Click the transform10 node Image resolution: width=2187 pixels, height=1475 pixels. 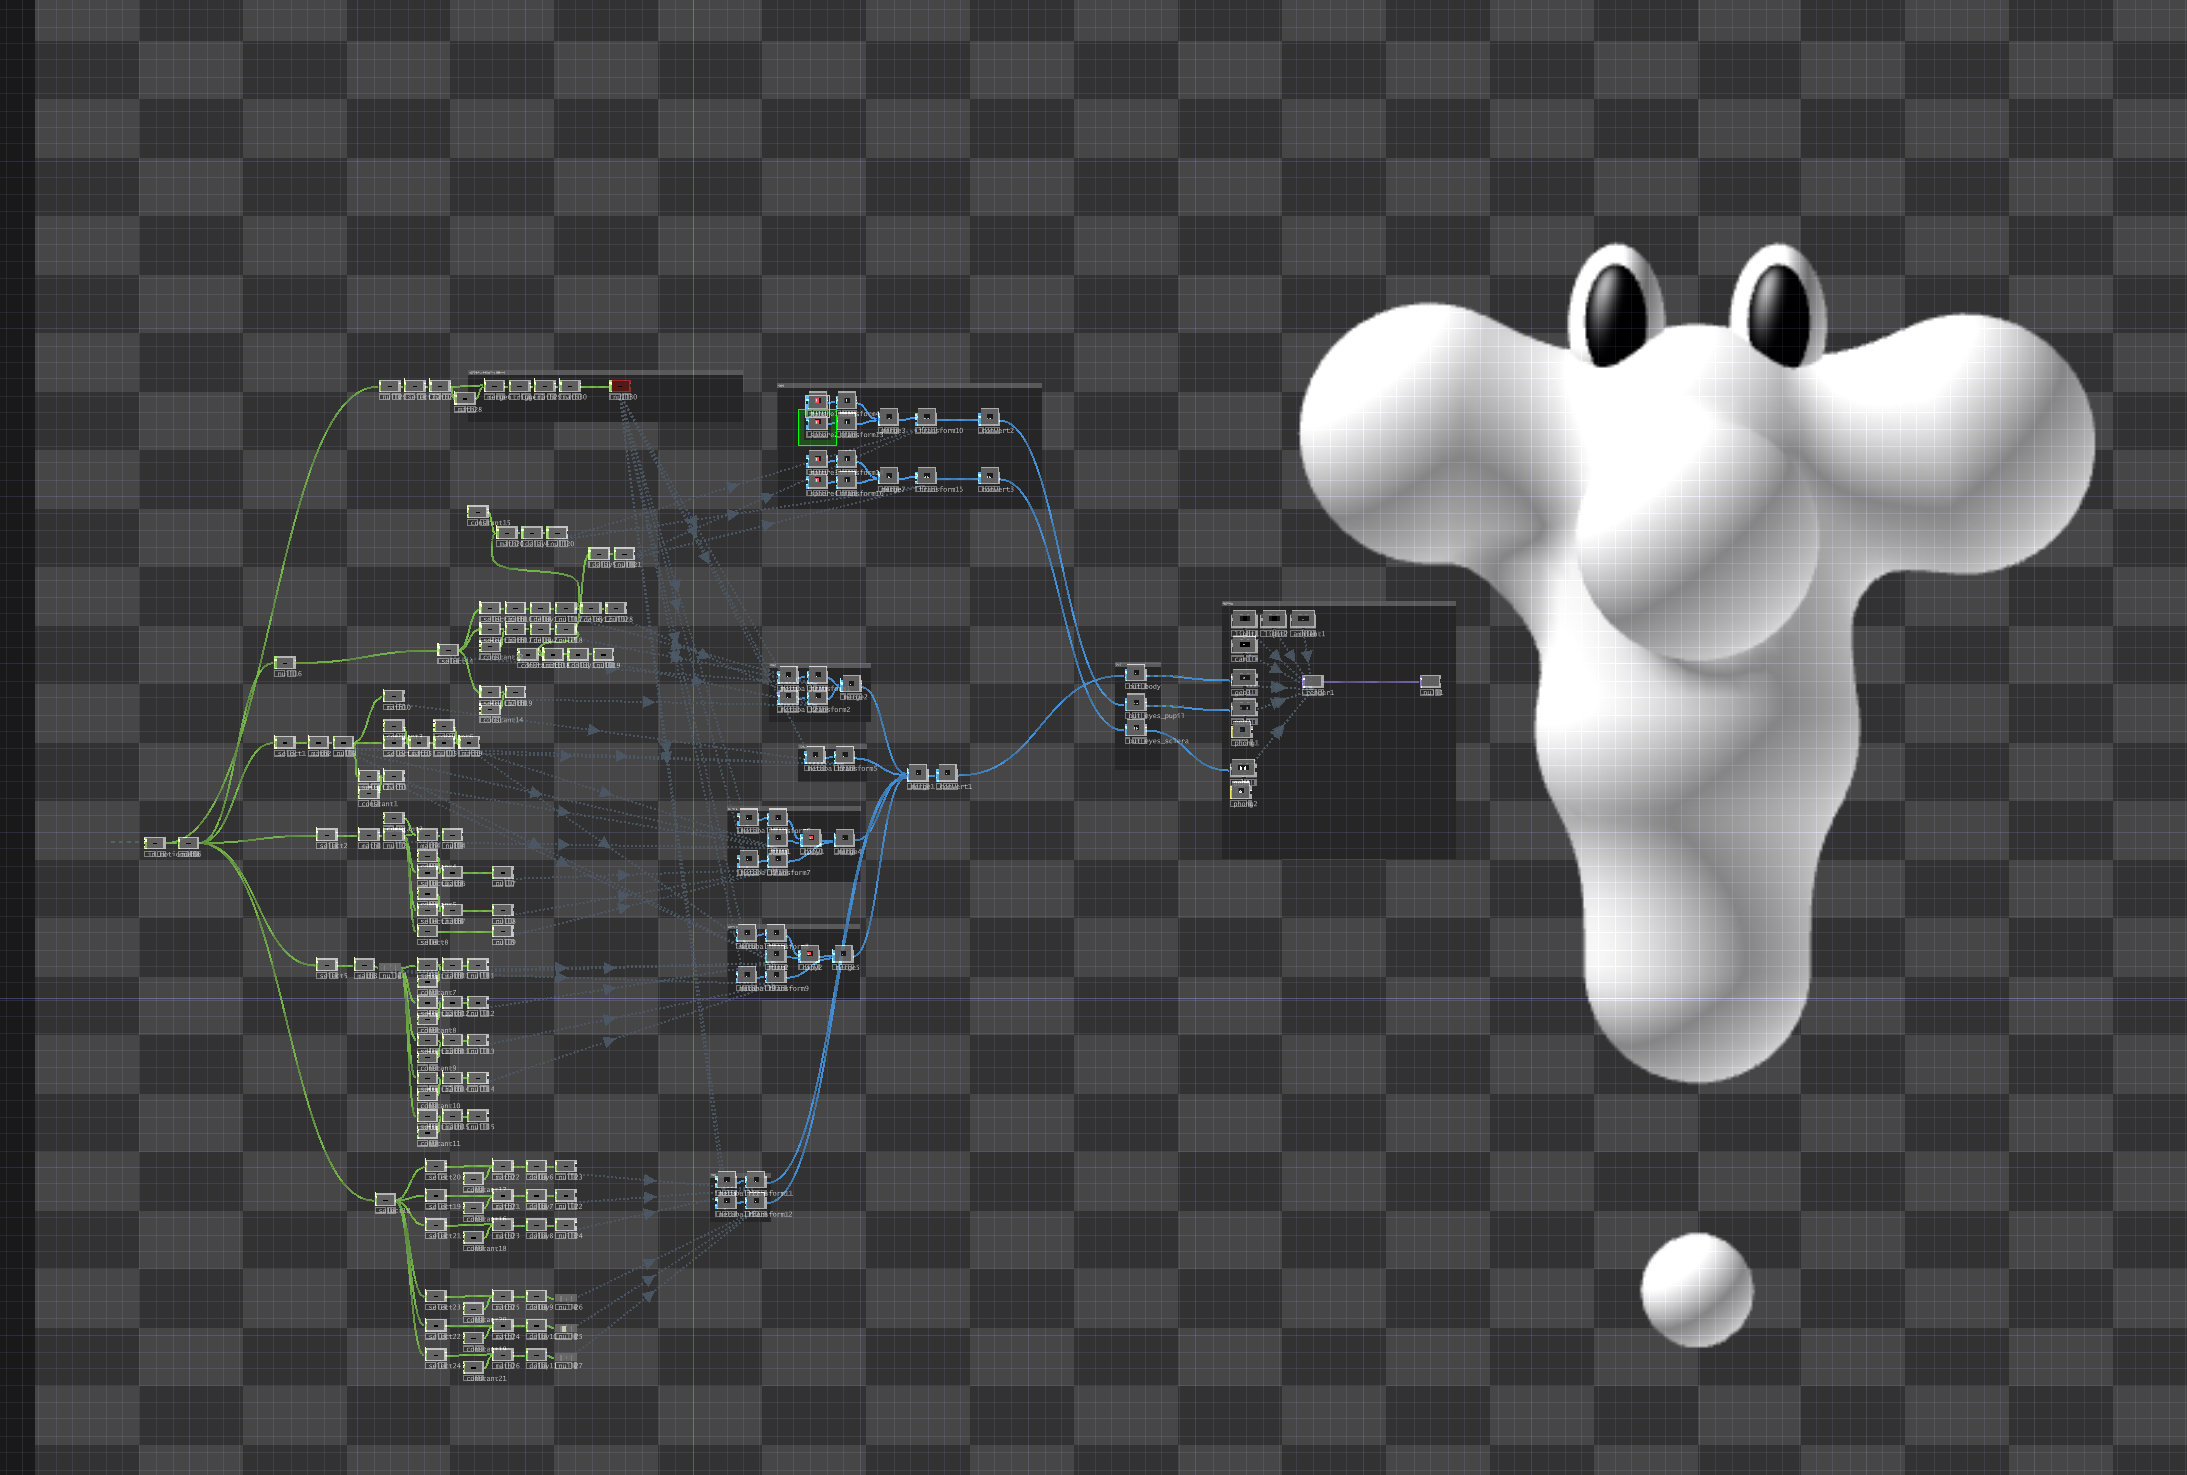click(927, 417)
